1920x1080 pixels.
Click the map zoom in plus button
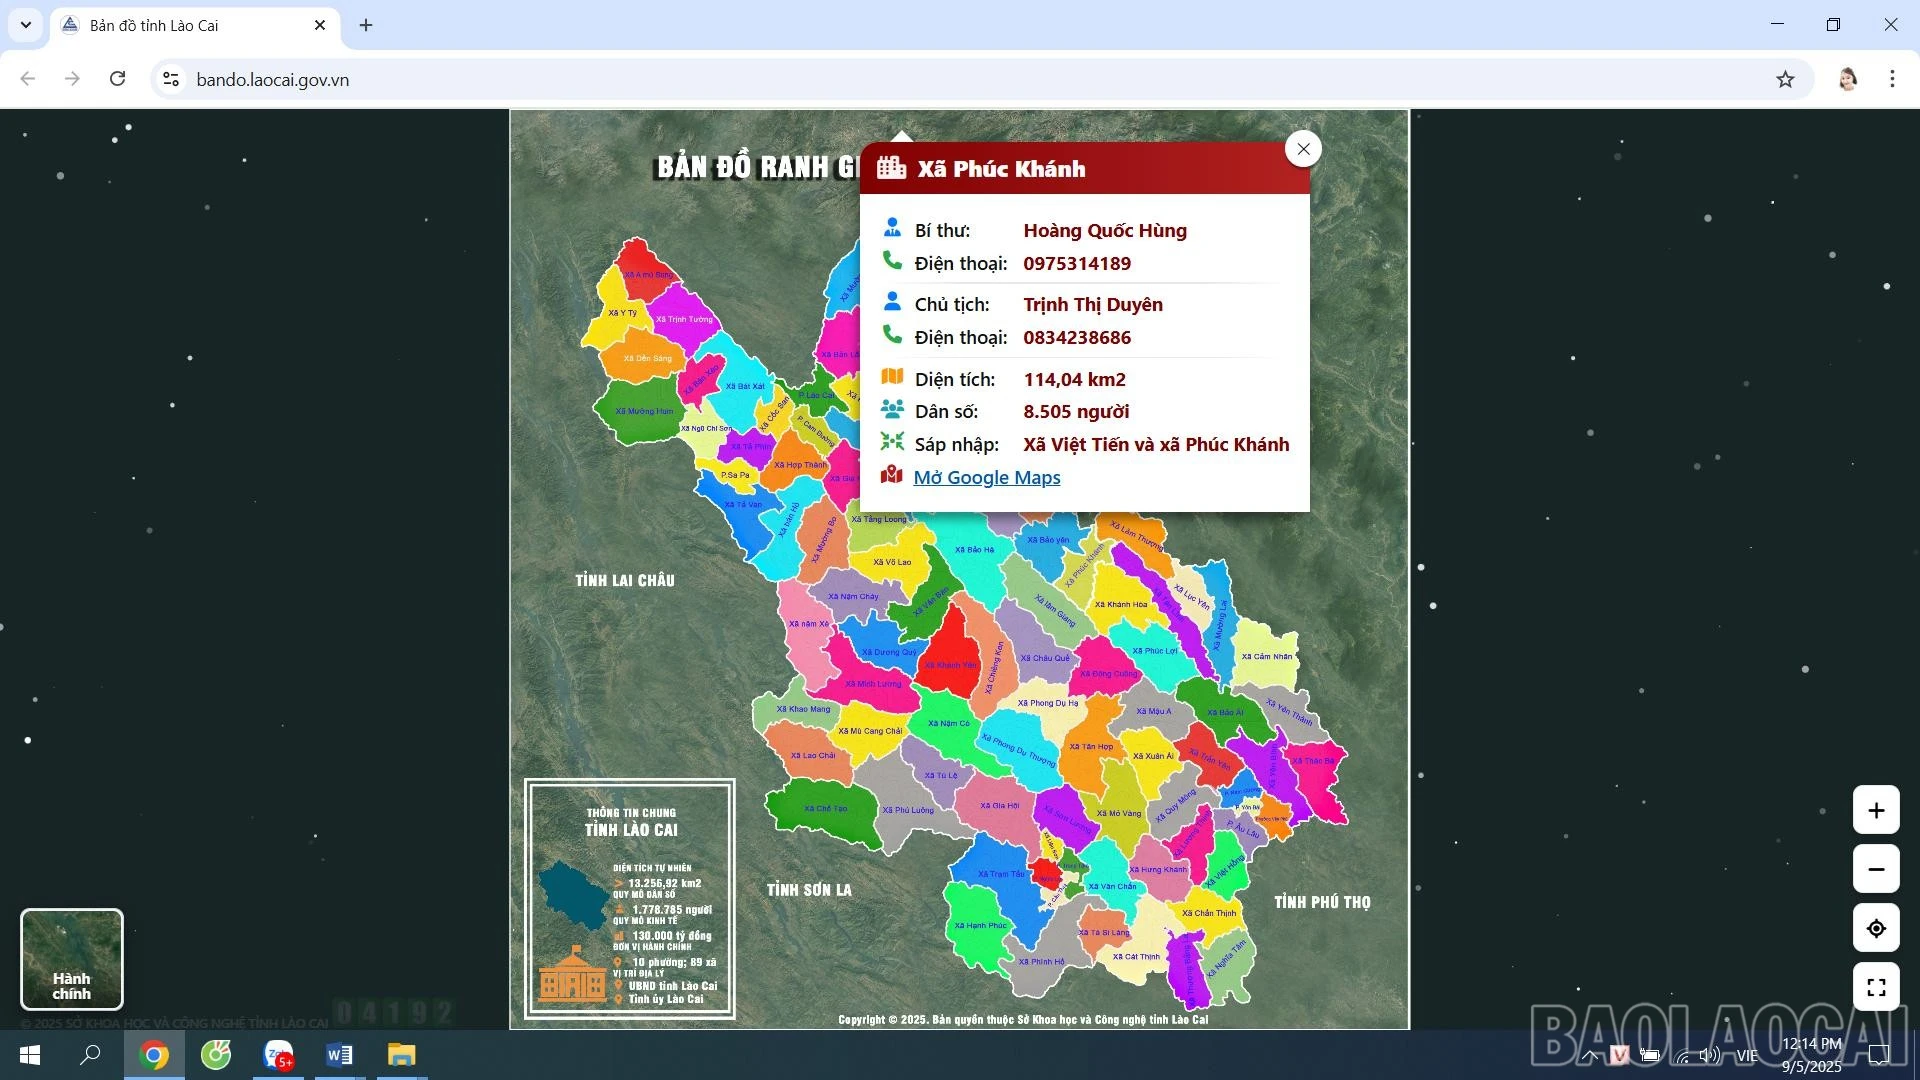coord(1876,810)
